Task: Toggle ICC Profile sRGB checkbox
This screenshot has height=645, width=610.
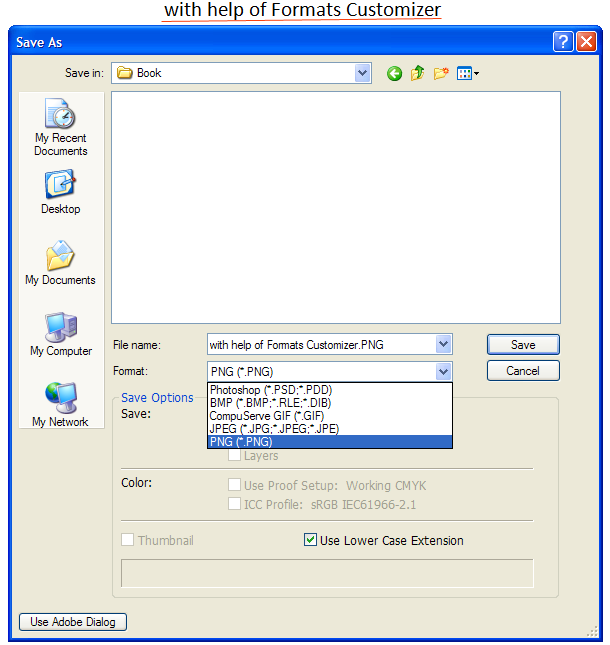Action: click(x=234, y=504)
